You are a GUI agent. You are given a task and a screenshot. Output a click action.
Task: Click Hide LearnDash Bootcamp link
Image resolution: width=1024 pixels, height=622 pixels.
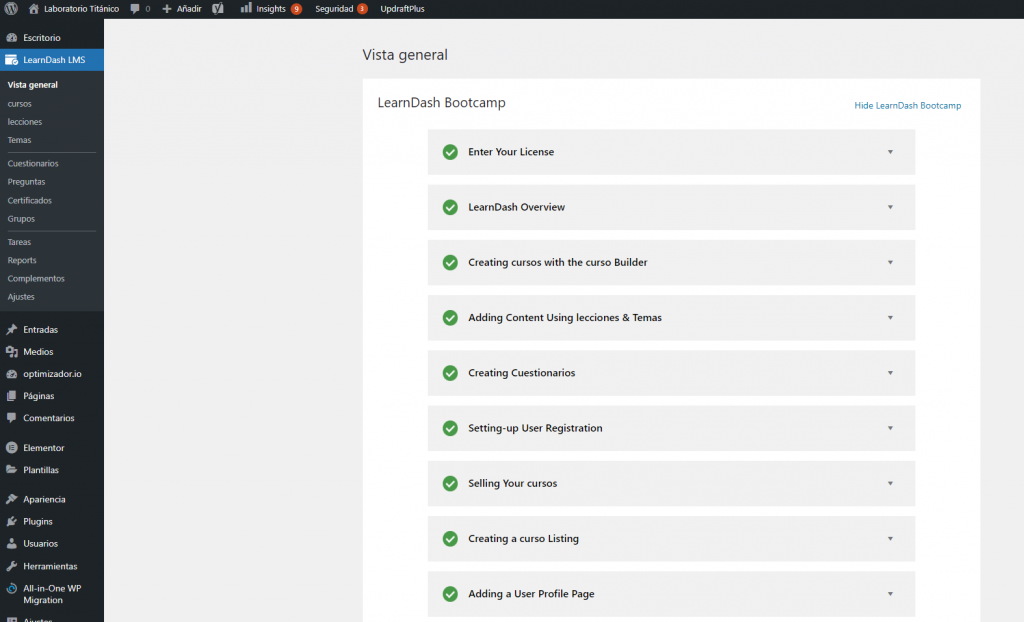908,105
